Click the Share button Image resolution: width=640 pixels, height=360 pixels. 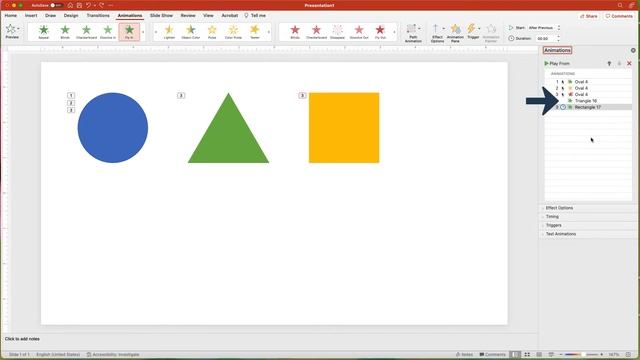[588, 16]
